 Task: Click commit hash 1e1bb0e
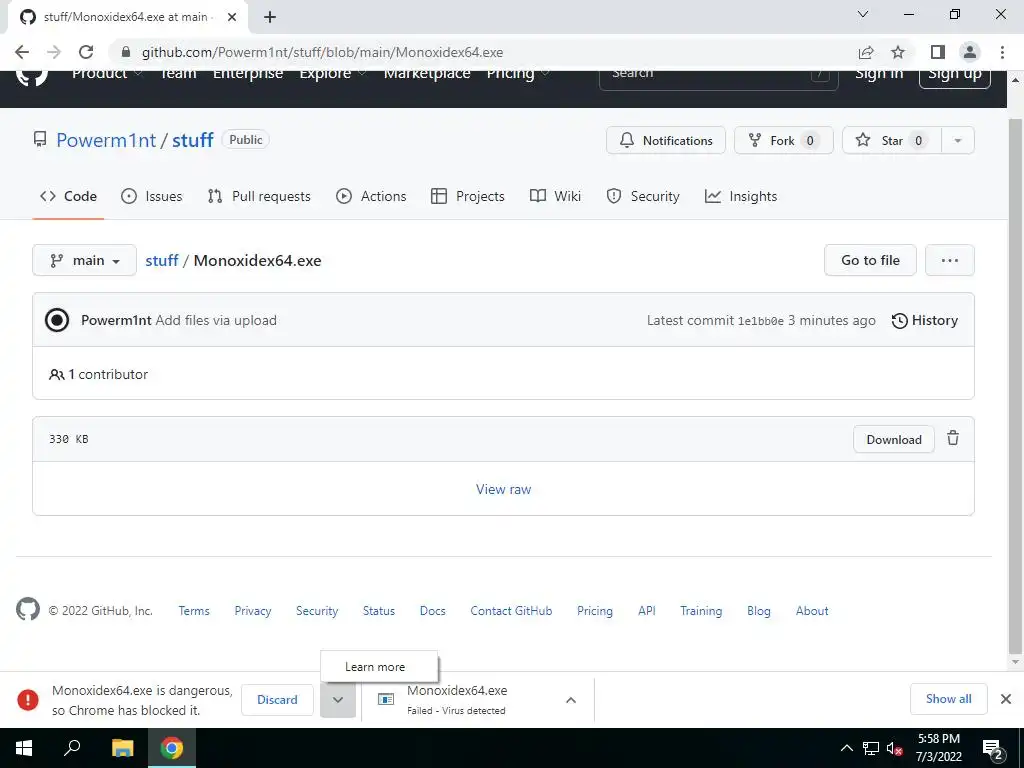pos(760,321)
